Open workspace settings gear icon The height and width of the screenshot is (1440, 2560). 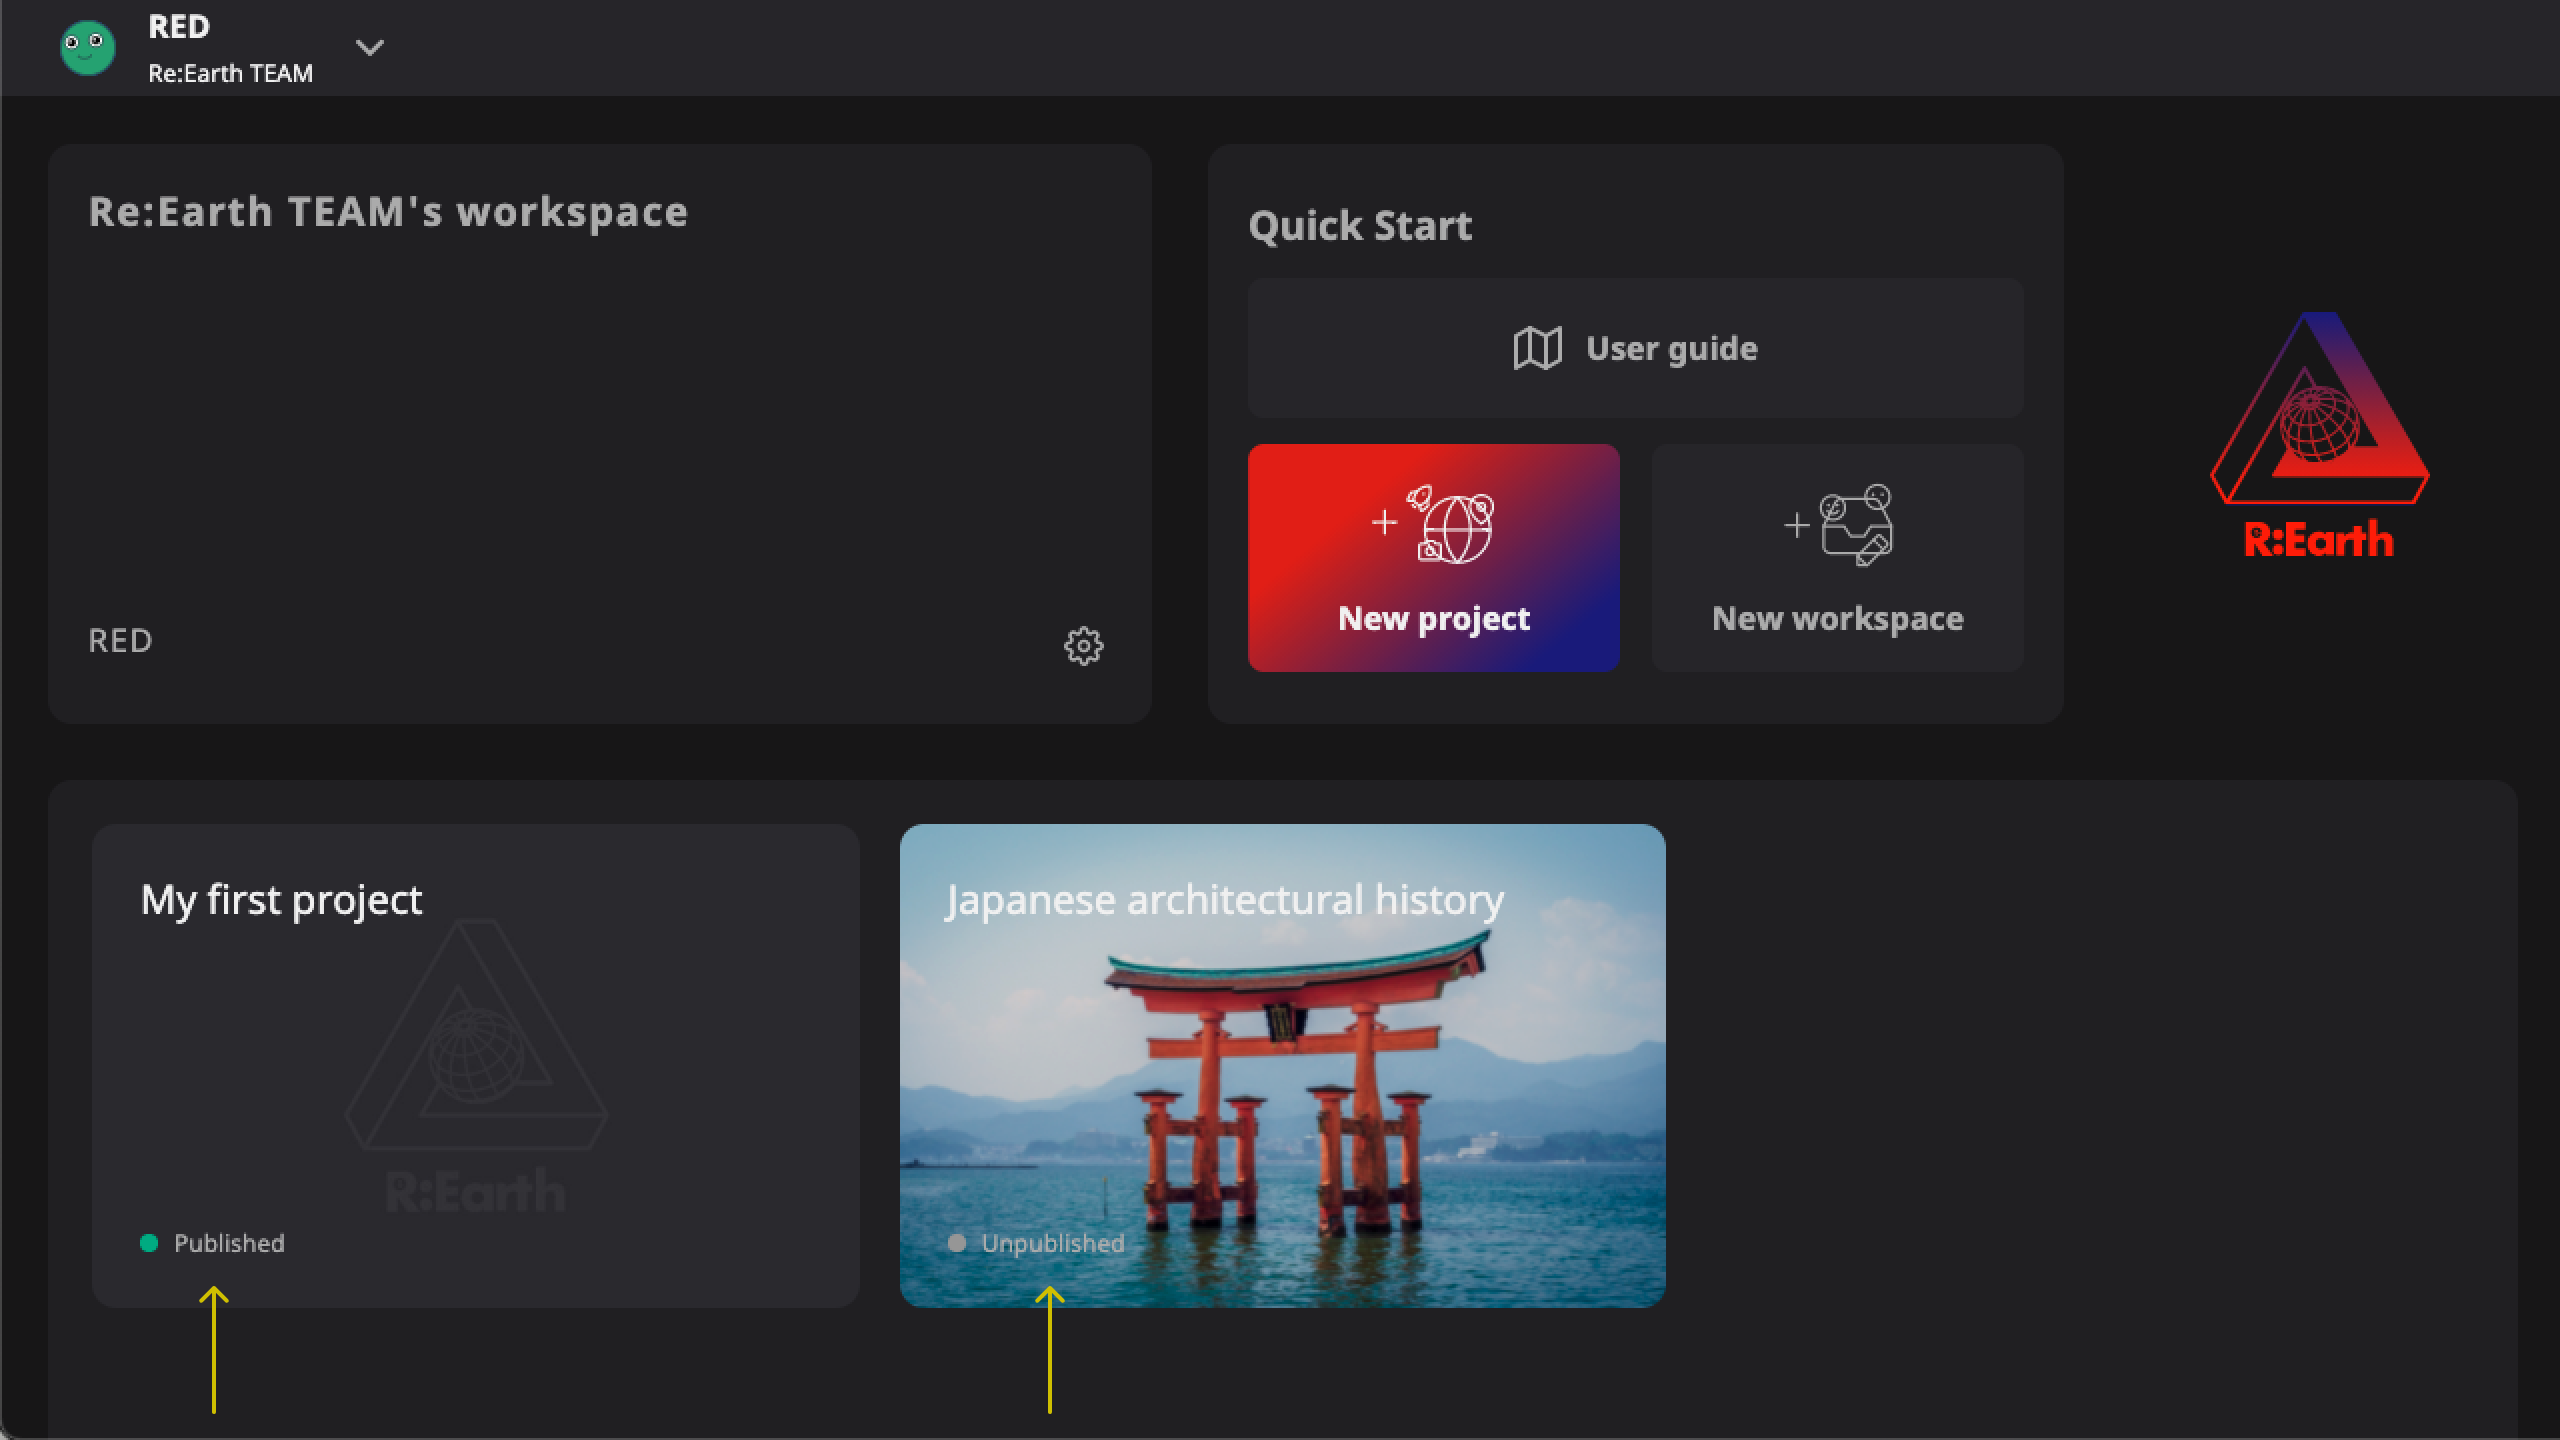[x=1083, y=646]
